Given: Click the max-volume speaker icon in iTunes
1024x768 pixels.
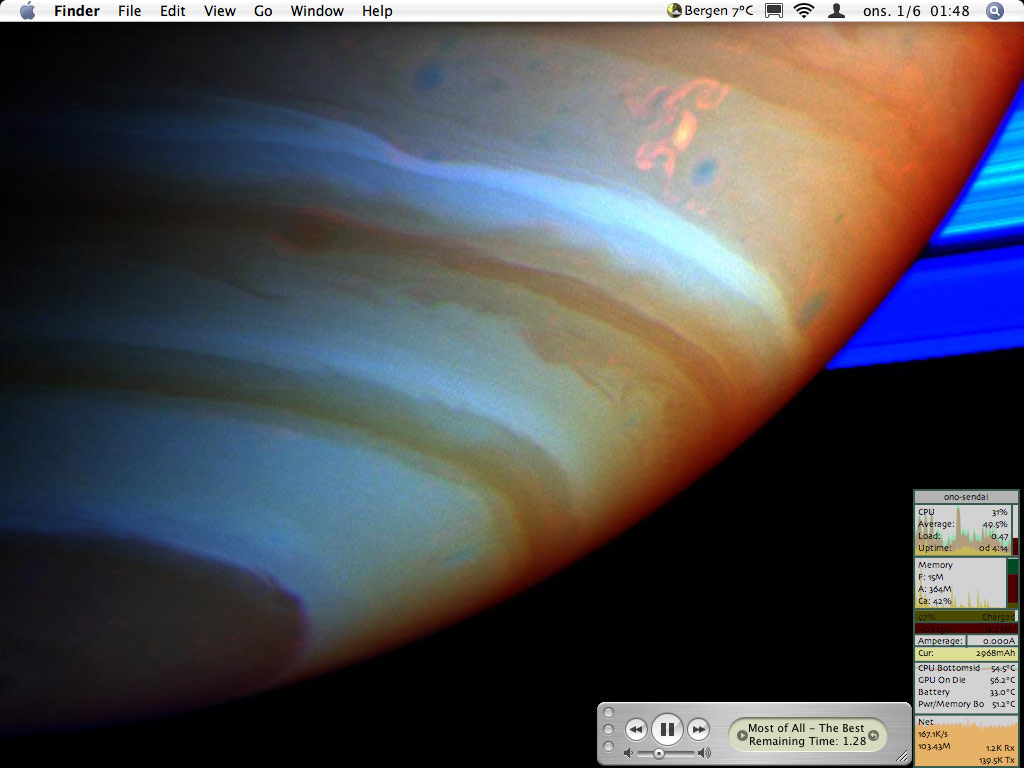Looking at the screenshot, I should tap(704, 754).
